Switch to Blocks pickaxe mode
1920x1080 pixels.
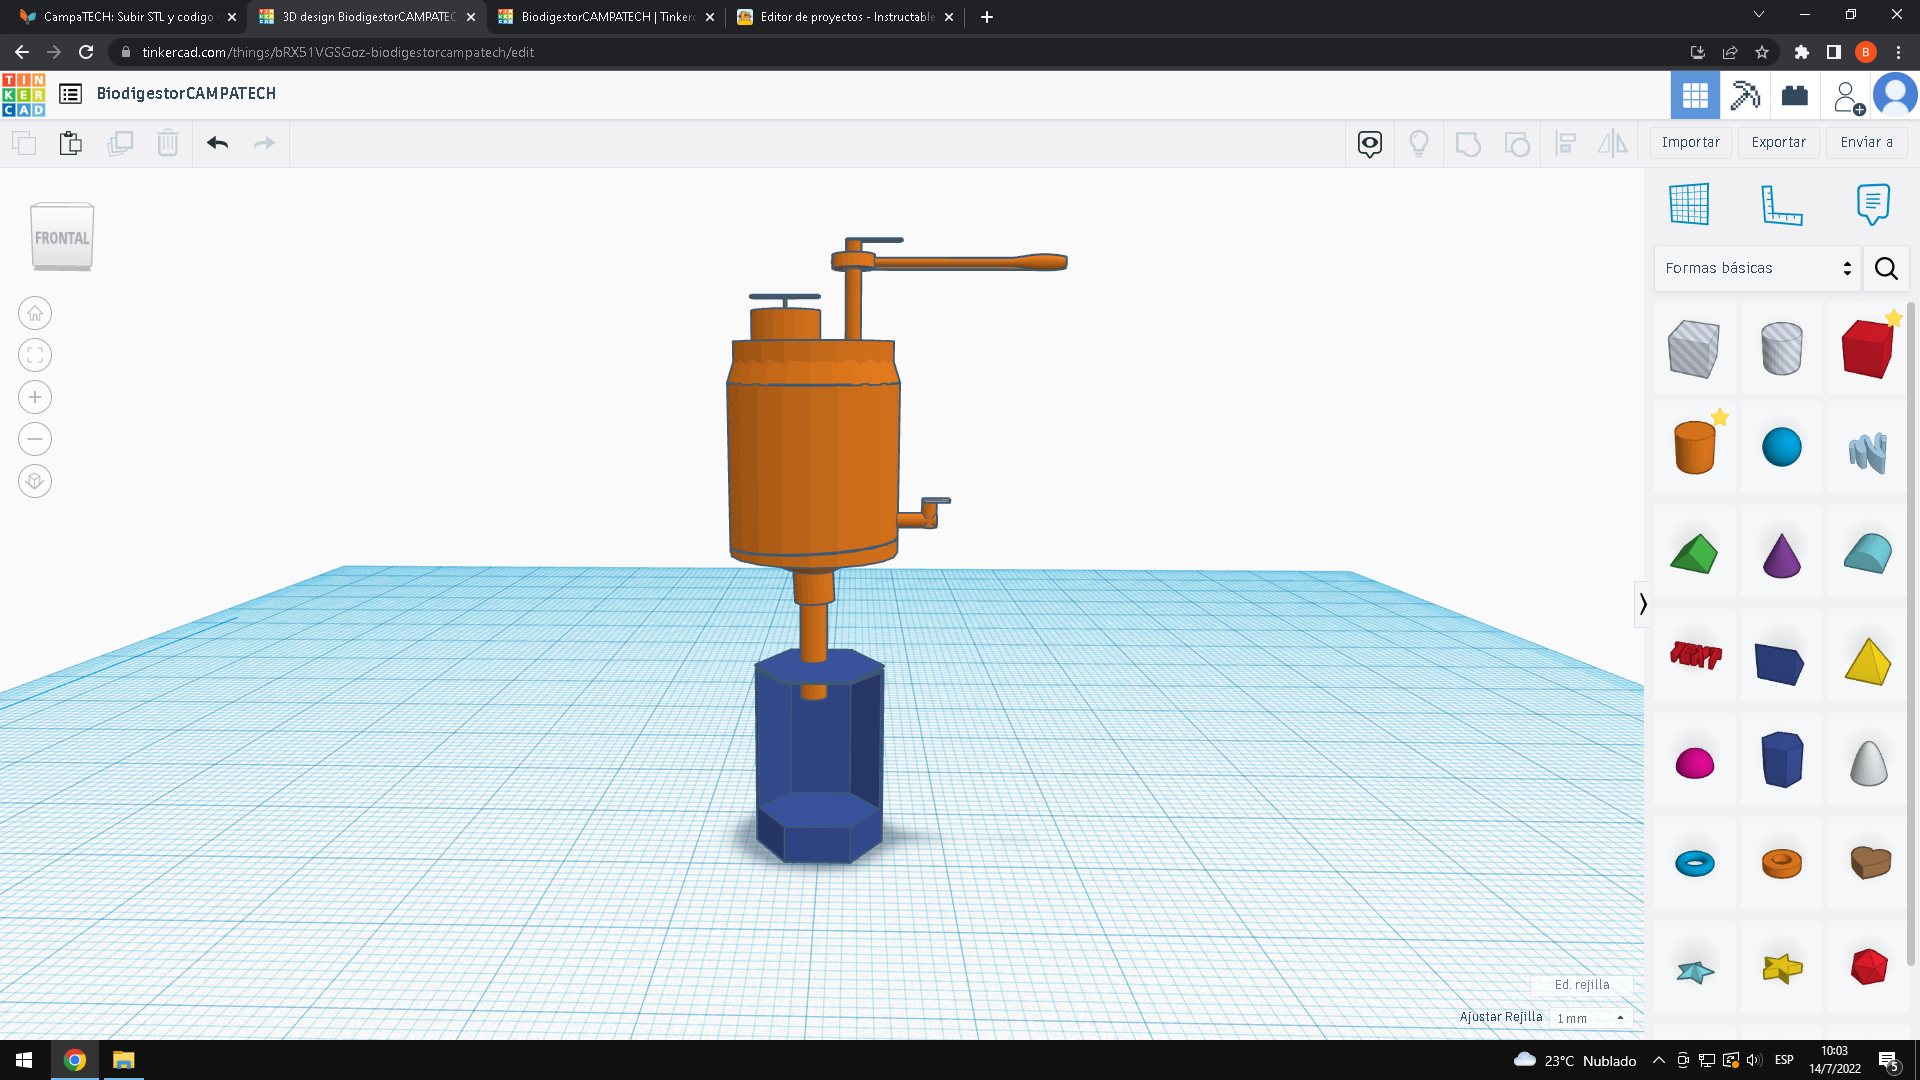(1745, 95)
